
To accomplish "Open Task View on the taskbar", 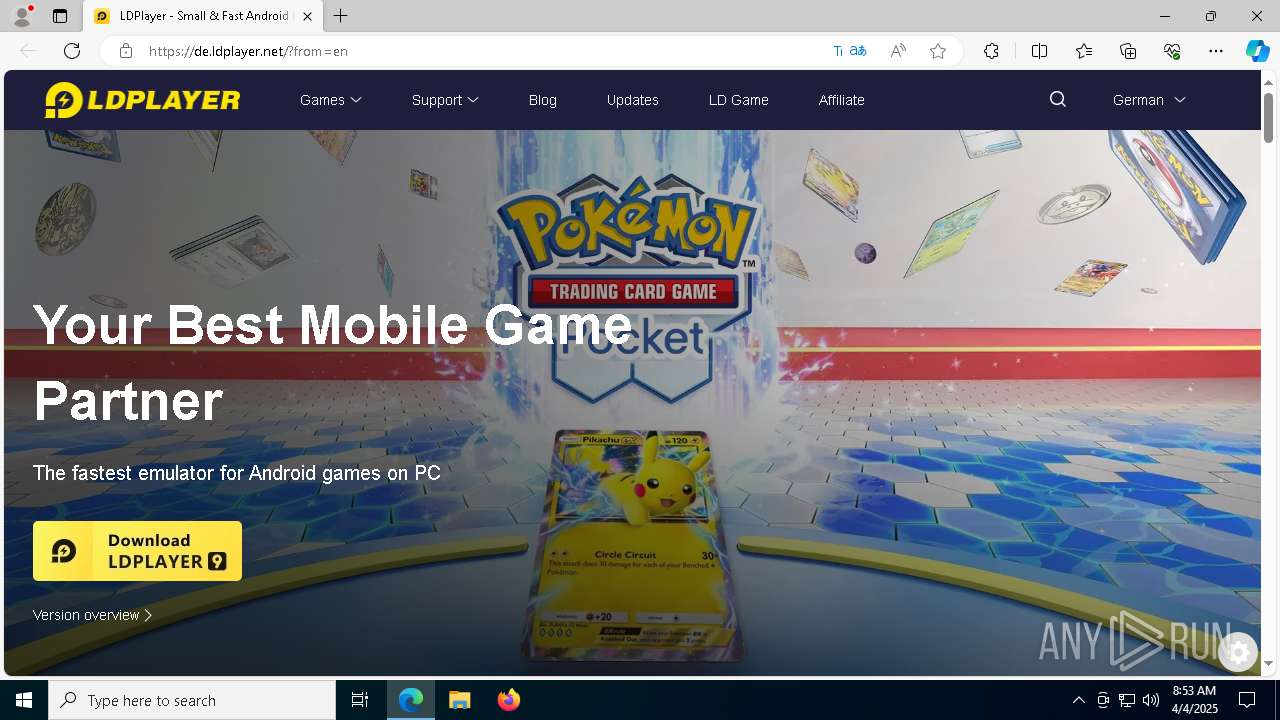I will pyautogui.click(x=360, y=700).
